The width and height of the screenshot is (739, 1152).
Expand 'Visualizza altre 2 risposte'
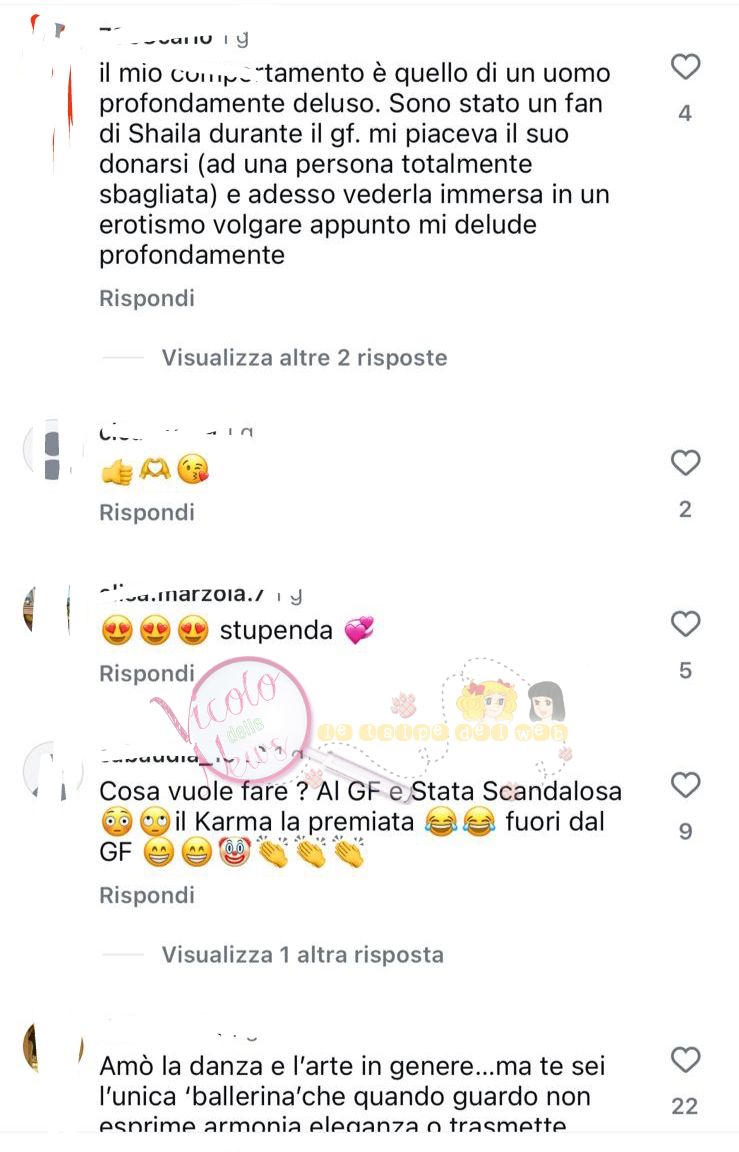click(x=304, y=358)
